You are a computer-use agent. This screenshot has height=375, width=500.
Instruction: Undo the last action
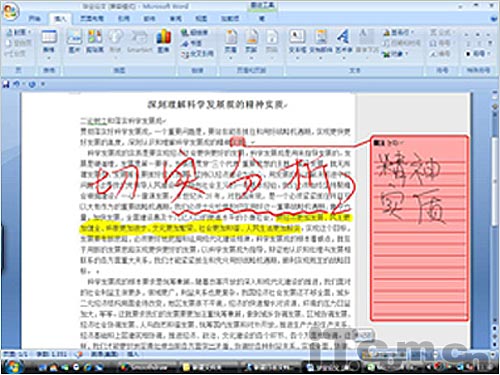(17, 84)
